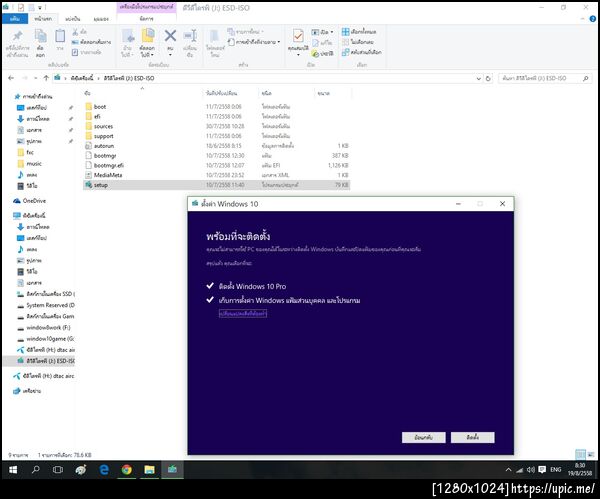Expand the Open button dropdown arrow

click(332, 32)
